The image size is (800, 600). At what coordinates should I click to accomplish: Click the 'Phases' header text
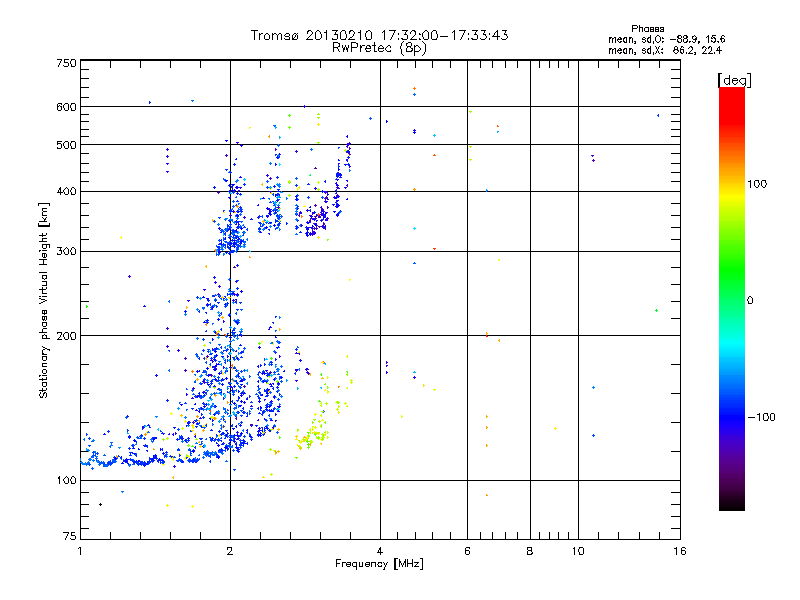(647, 29)
